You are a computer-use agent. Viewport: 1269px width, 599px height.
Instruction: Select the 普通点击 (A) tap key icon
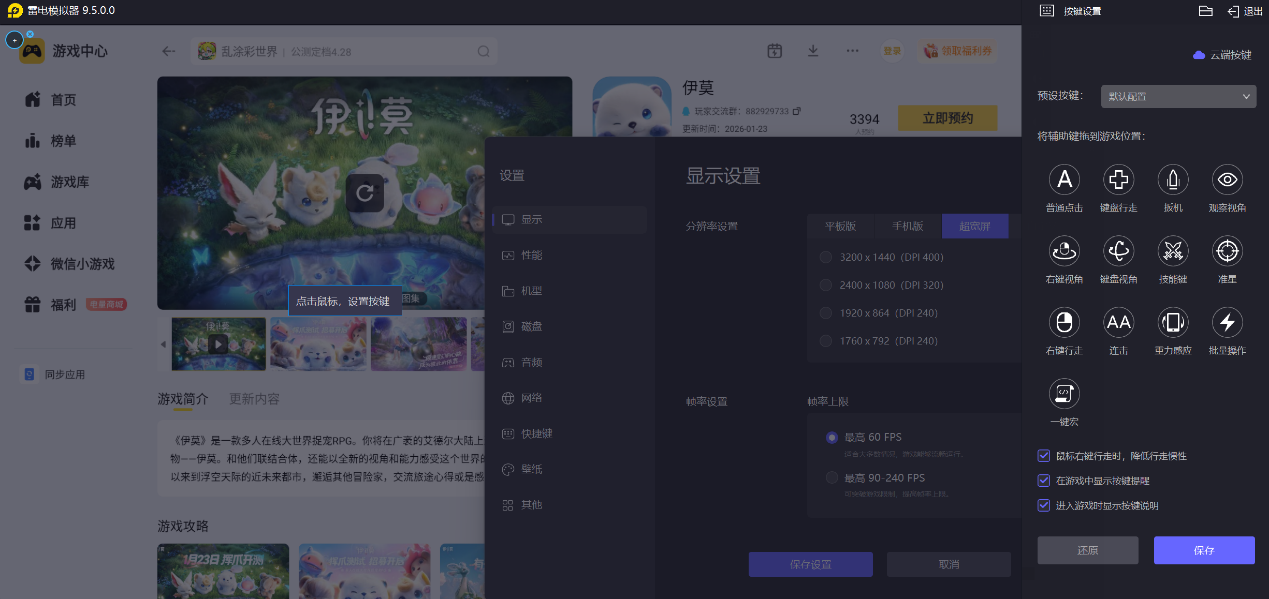[1064, 180]
